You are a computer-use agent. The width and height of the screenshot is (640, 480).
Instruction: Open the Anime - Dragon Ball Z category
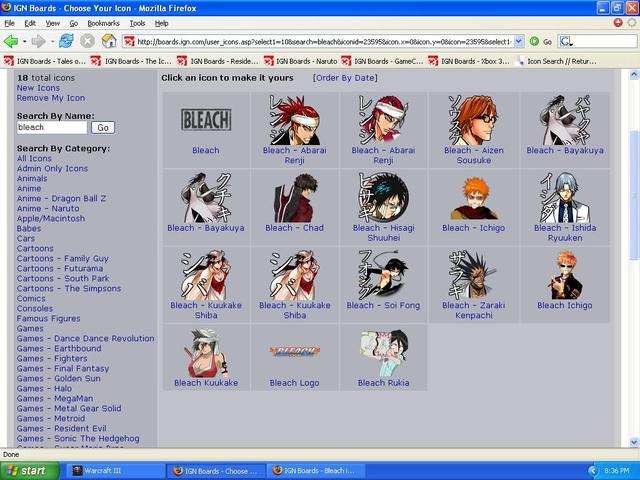[x=61, y=198]
